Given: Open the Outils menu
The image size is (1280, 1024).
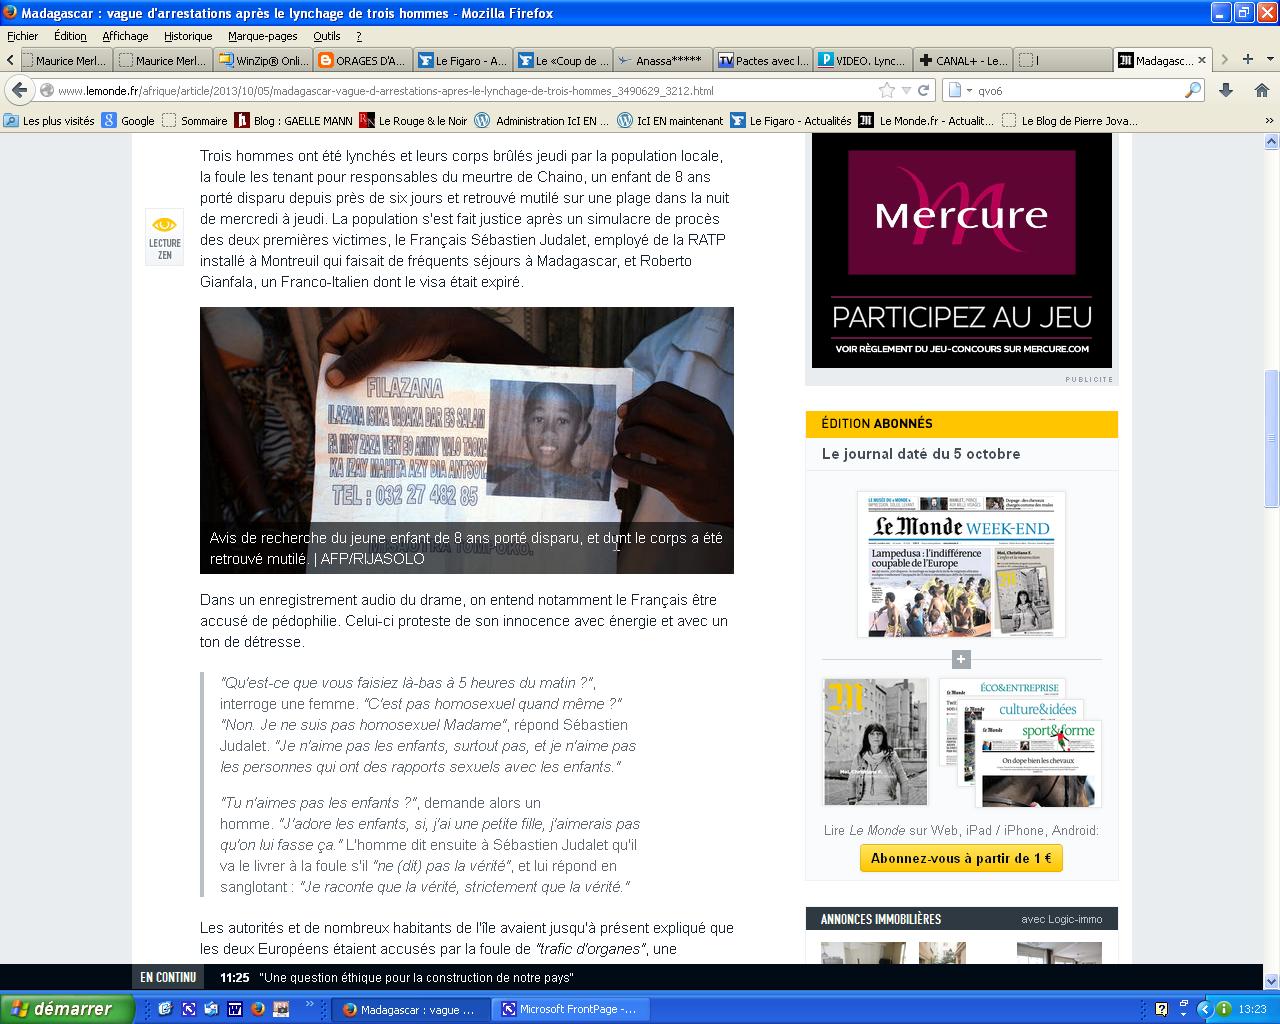Looking at the screenshot, I should pyautogui.click(x=326, y=35).
